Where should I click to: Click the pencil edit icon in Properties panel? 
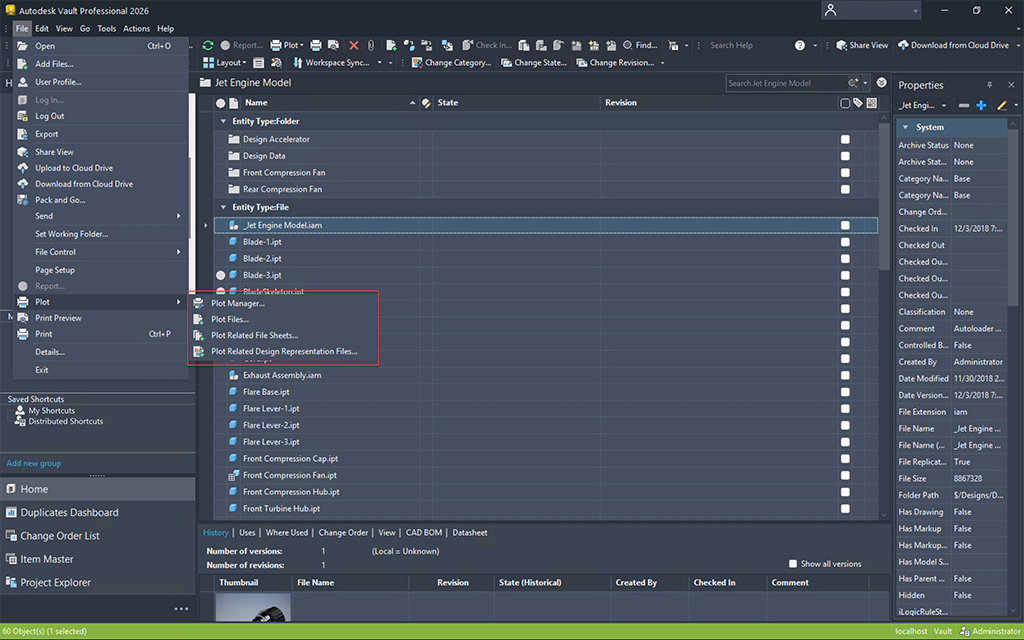(1002, 105)
